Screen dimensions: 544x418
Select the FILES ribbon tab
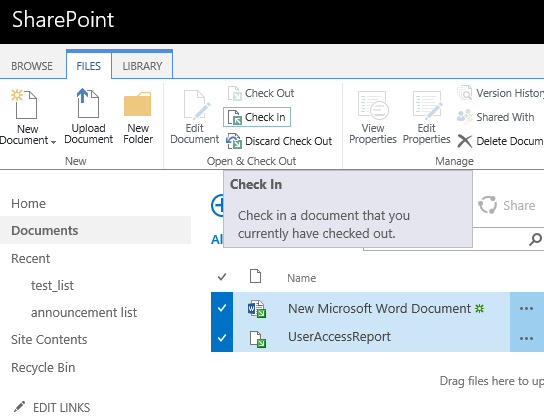(x=88, y=66)
